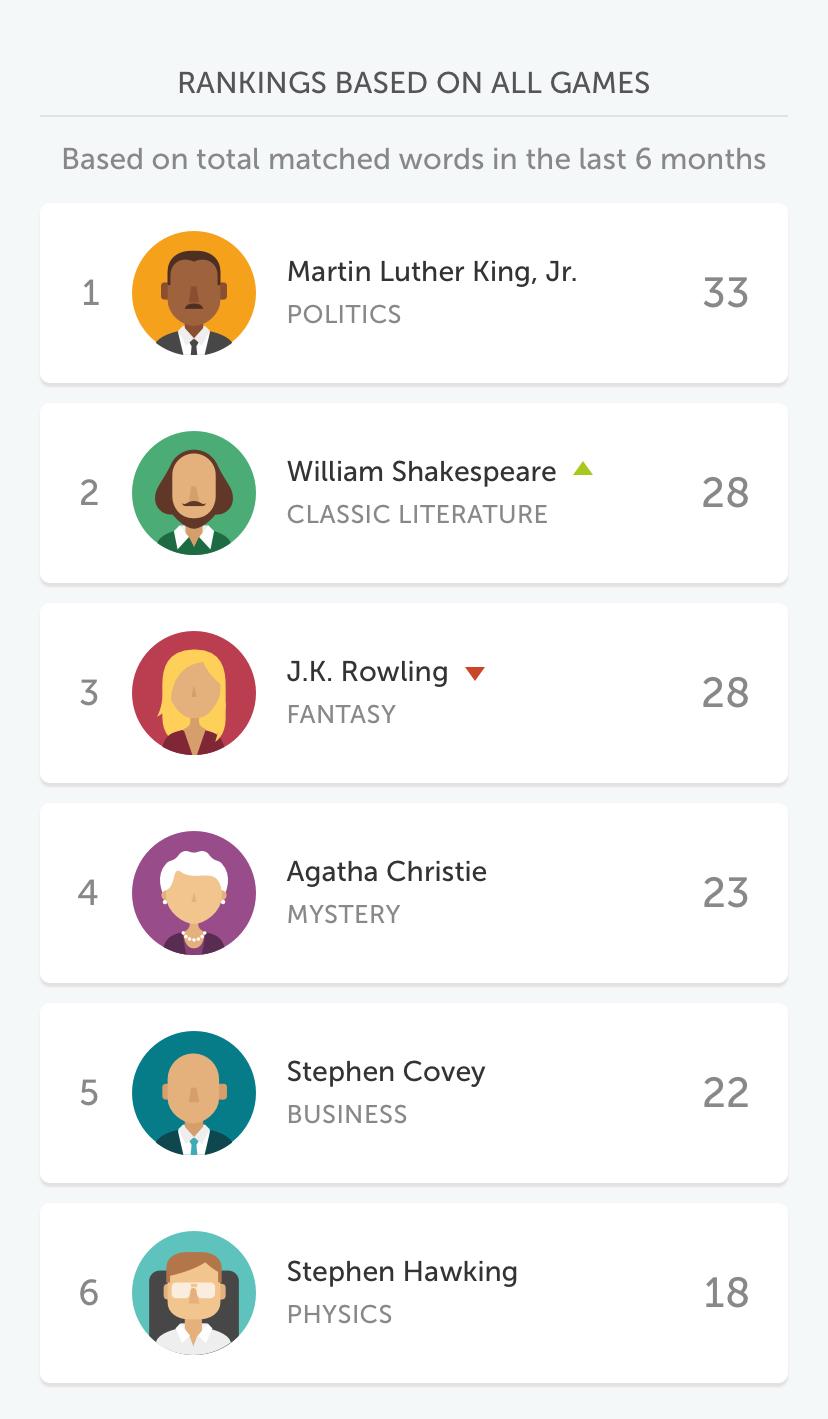Click red down arrow beside Rowling
Image resolution: width=828 pixels, height=1419 pixels.
tap(475, 673)
